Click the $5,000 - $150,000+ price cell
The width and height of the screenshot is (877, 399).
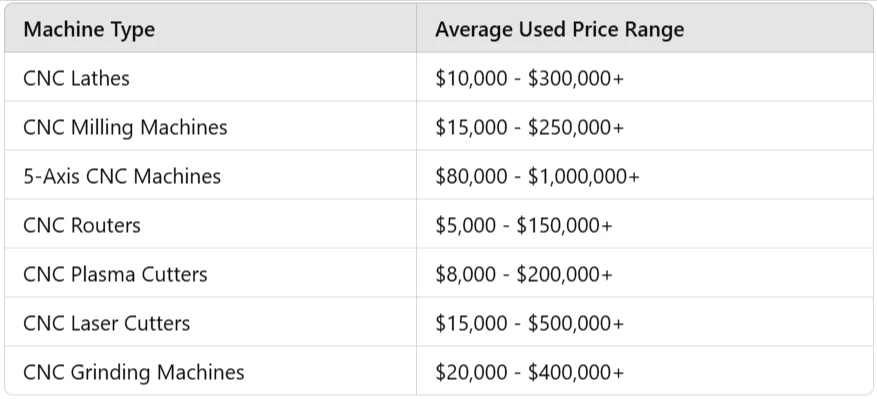pos(645,224)
